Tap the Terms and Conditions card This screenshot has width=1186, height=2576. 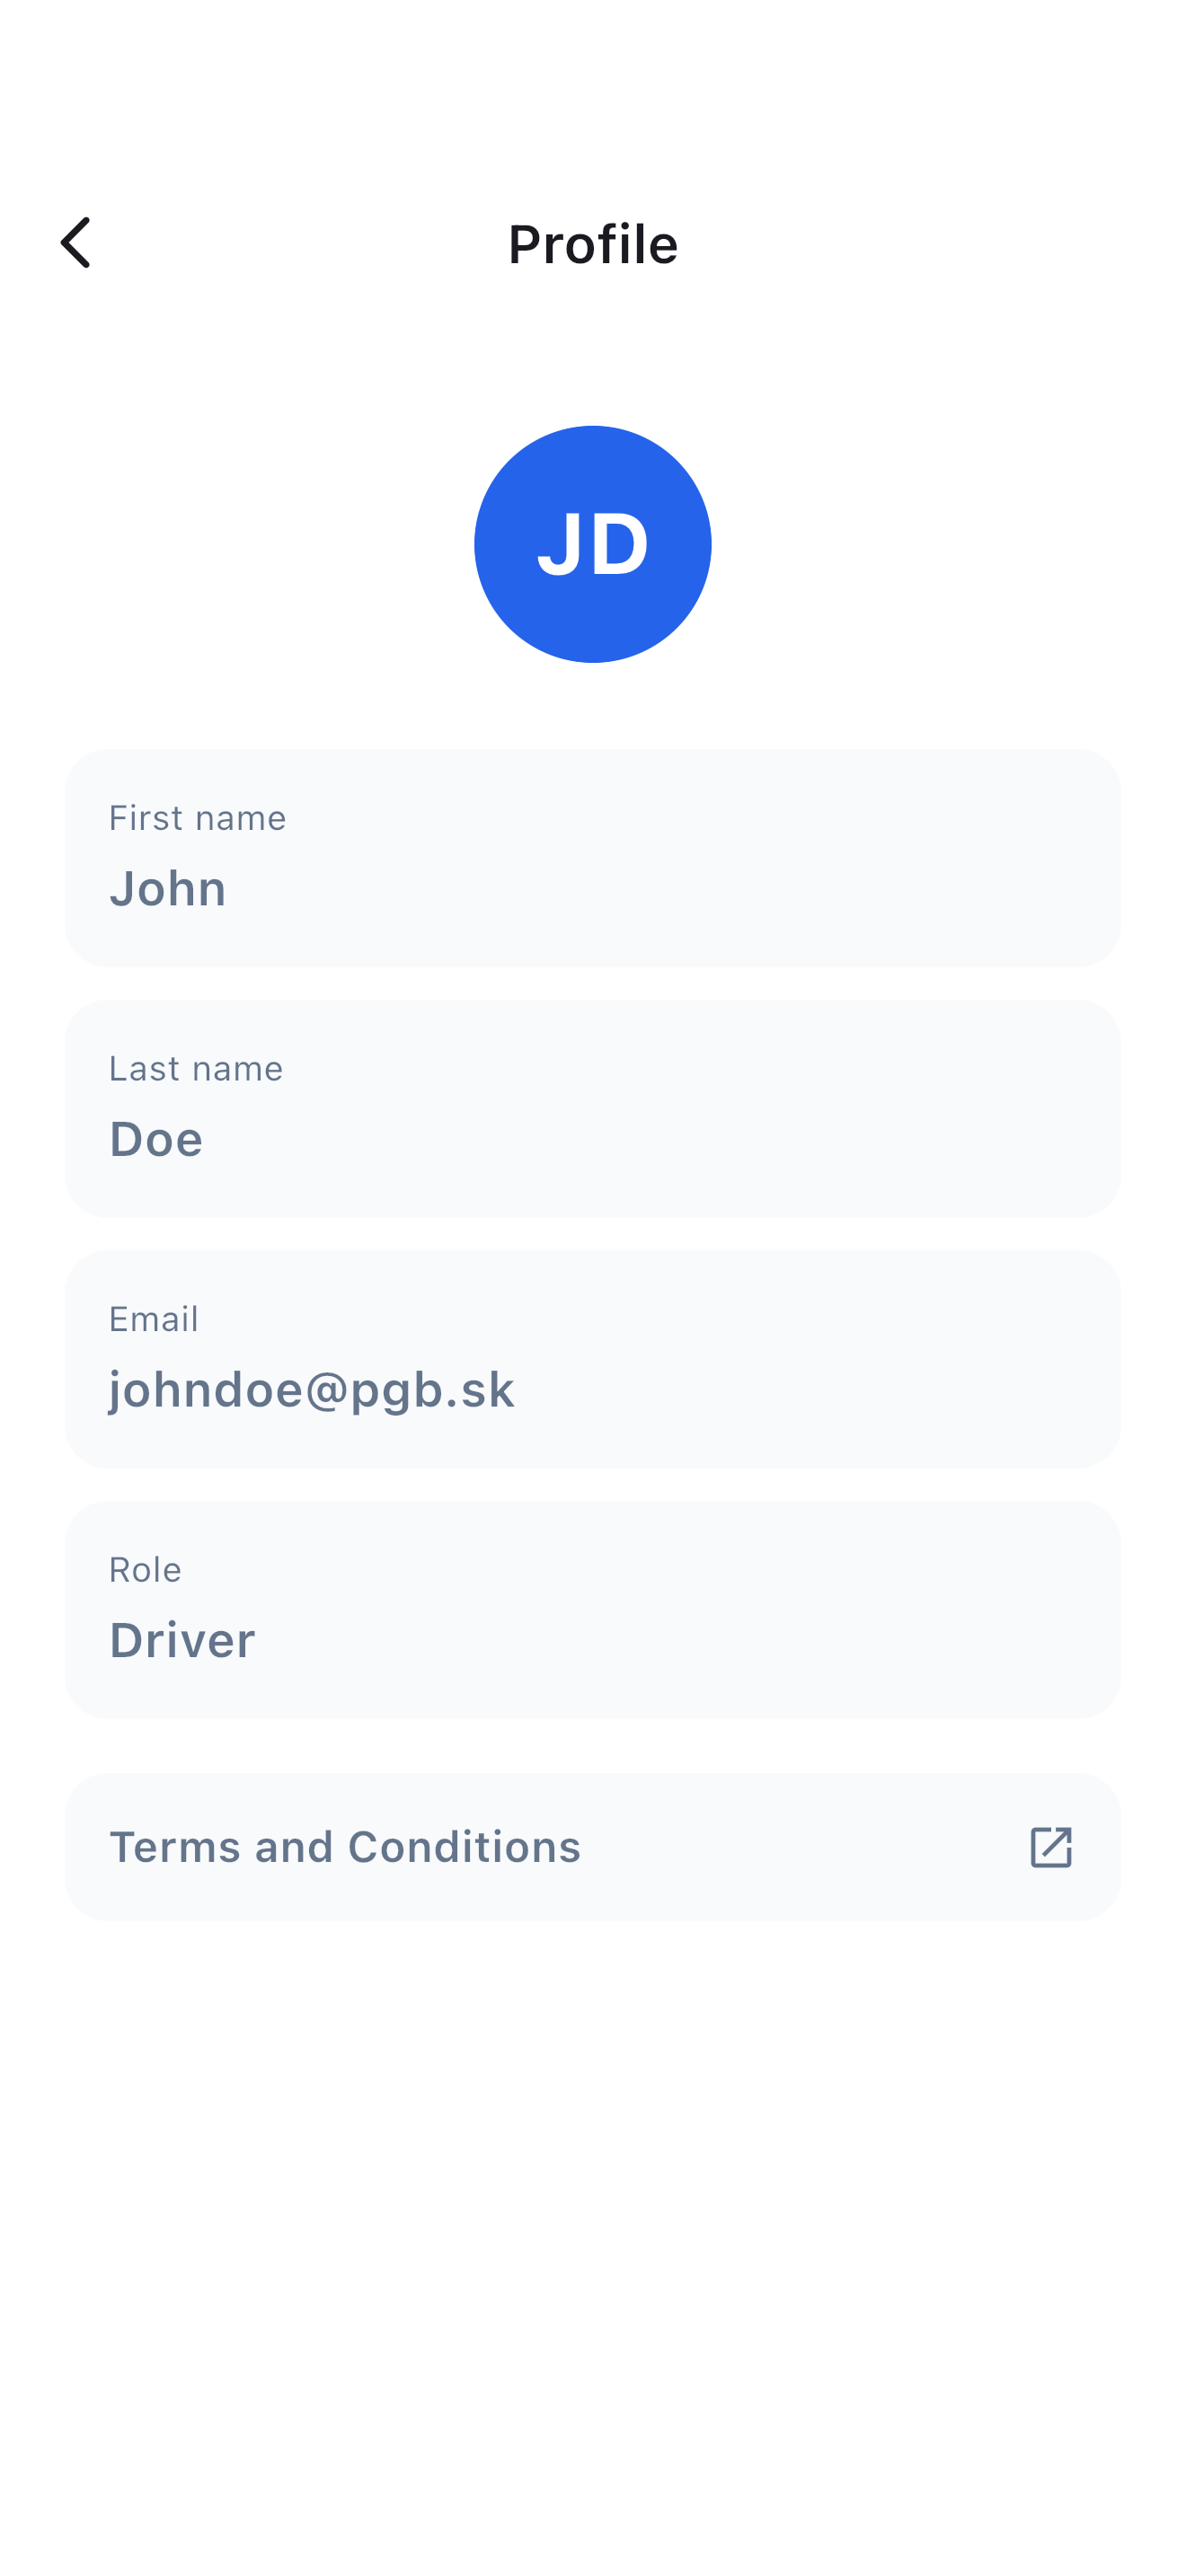click(x=593, y=1847)
